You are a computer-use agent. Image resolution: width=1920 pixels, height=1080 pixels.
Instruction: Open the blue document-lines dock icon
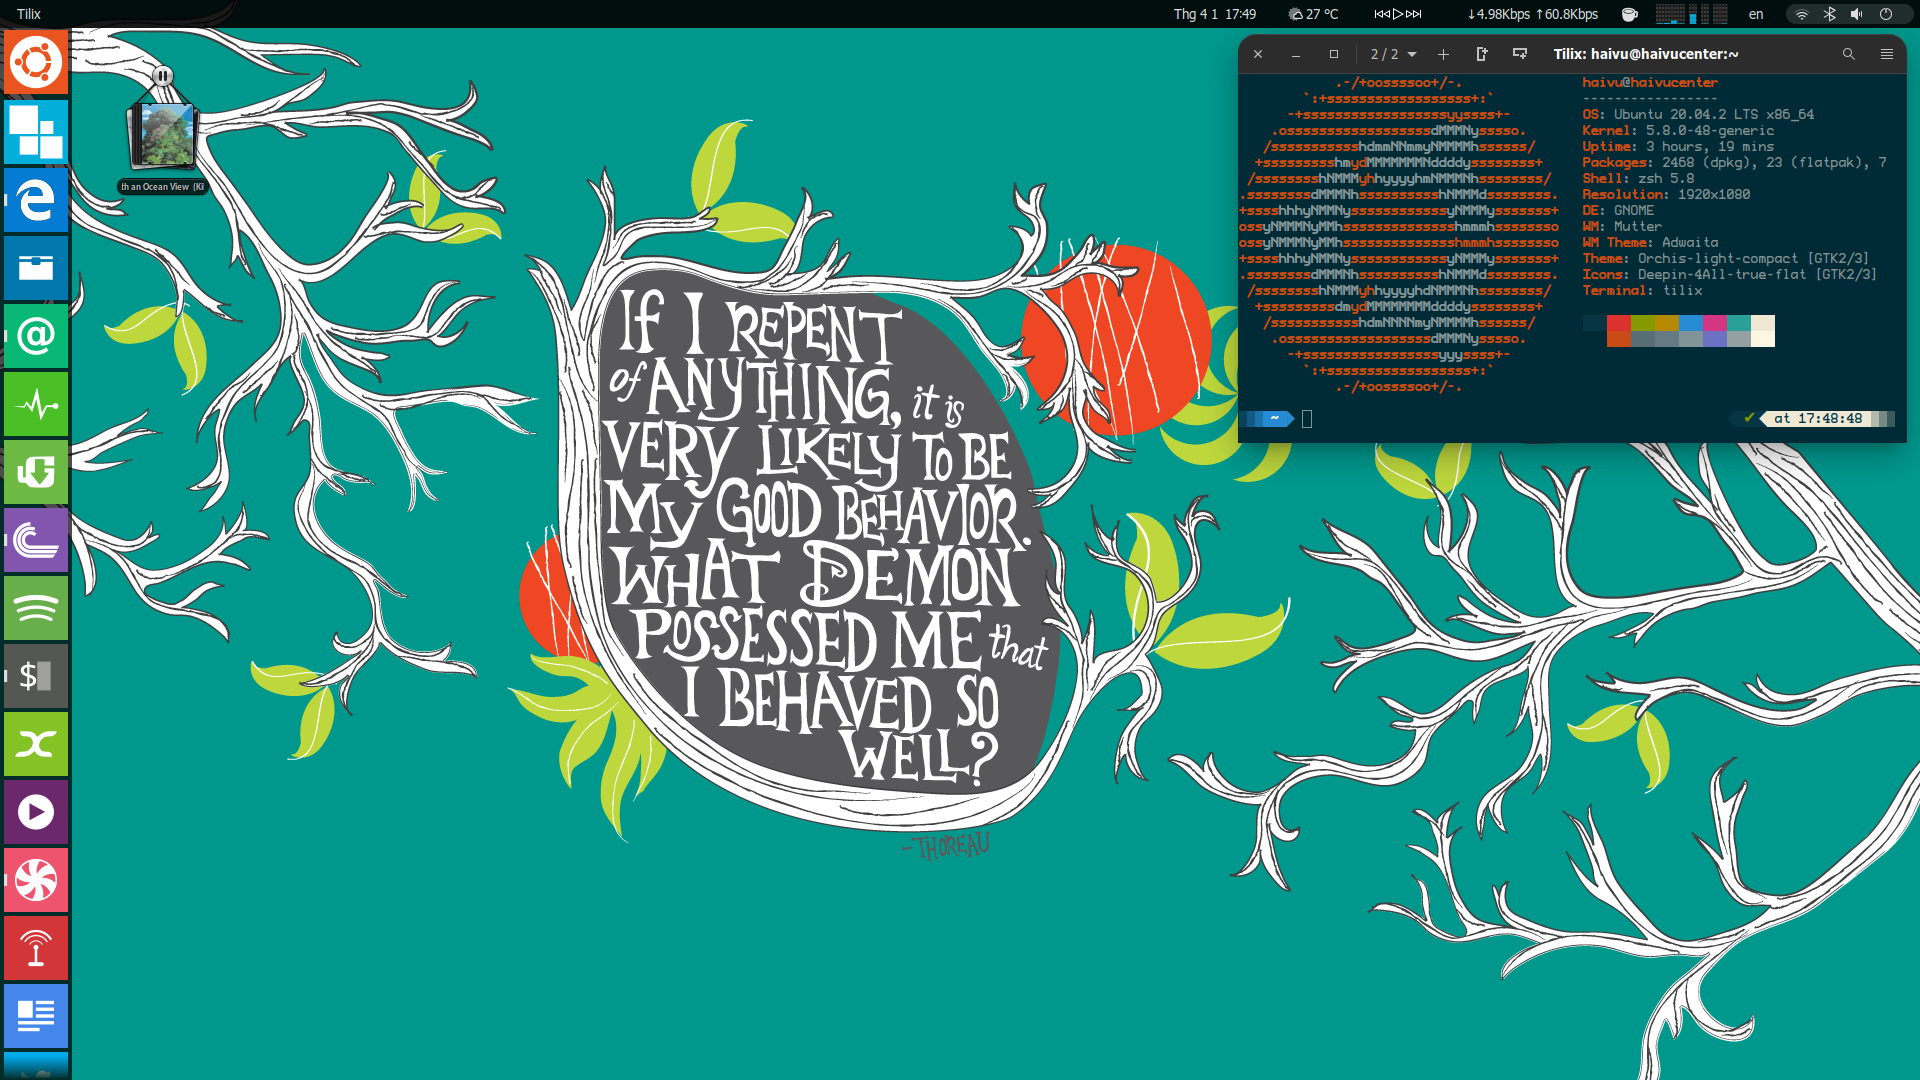coord(36,1015)
